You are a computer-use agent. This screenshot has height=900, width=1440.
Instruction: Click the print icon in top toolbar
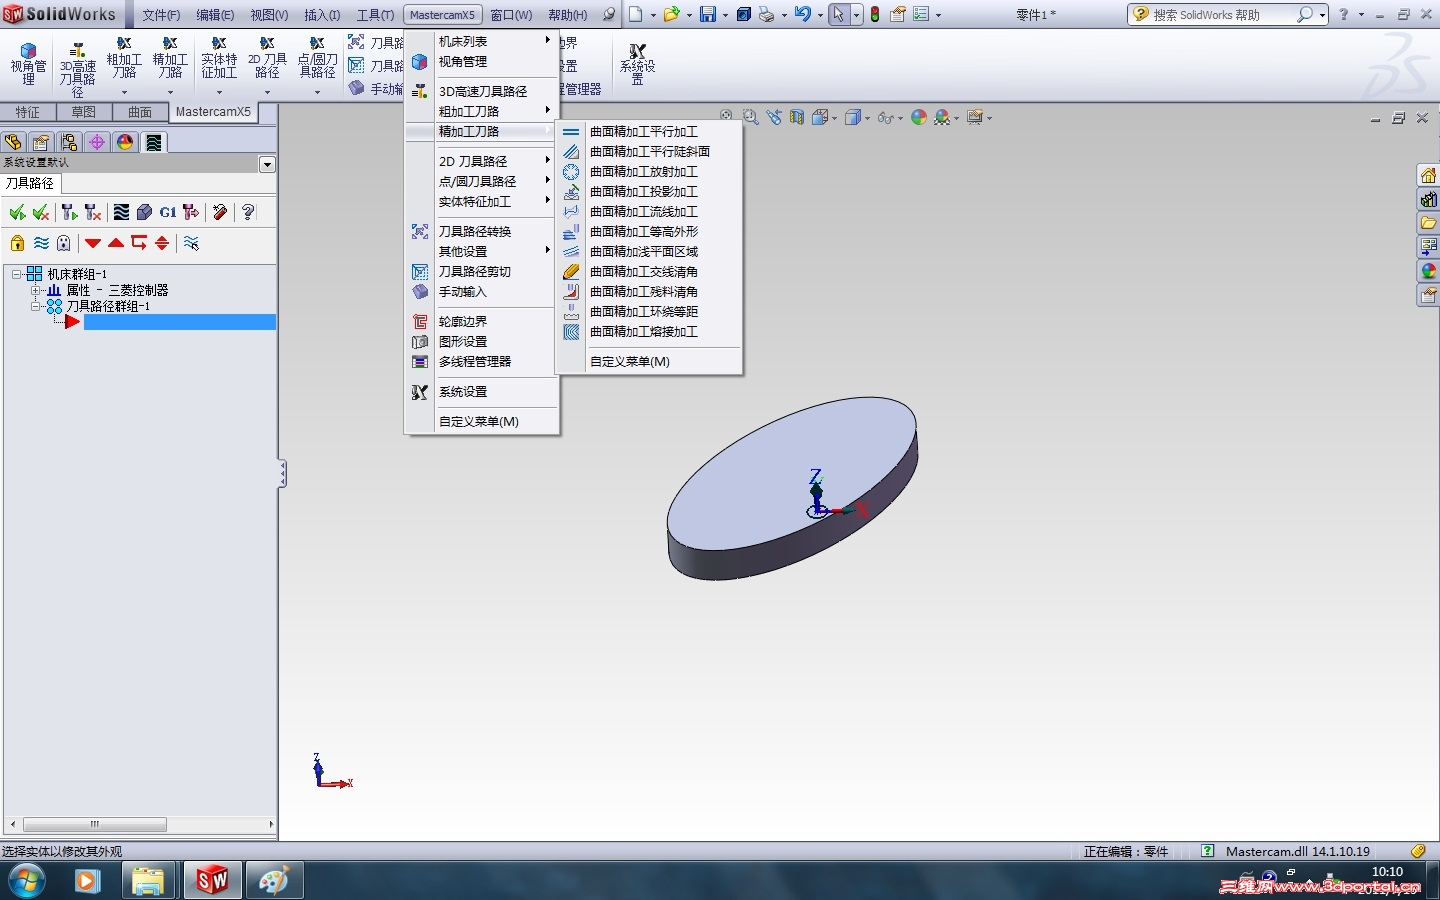(766, 15)
